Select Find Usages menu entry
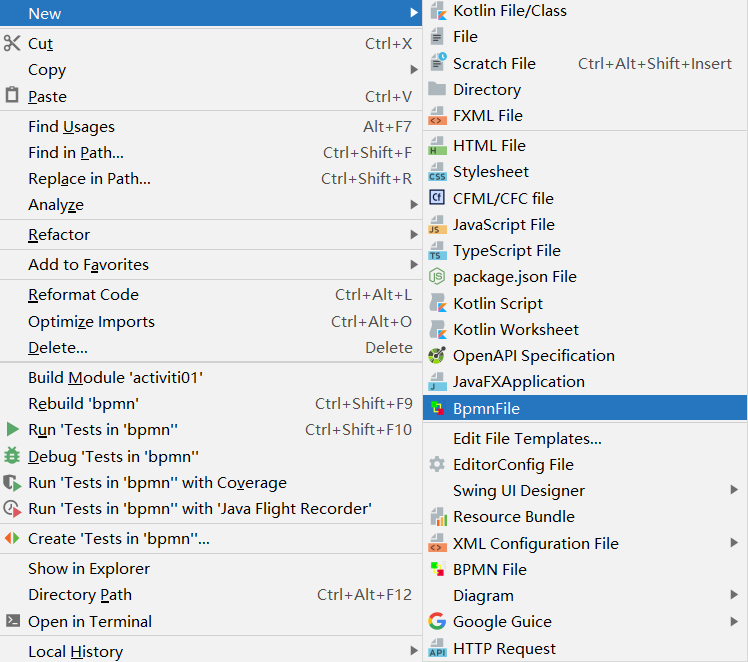The image size is (748, 662). point(211,126)
